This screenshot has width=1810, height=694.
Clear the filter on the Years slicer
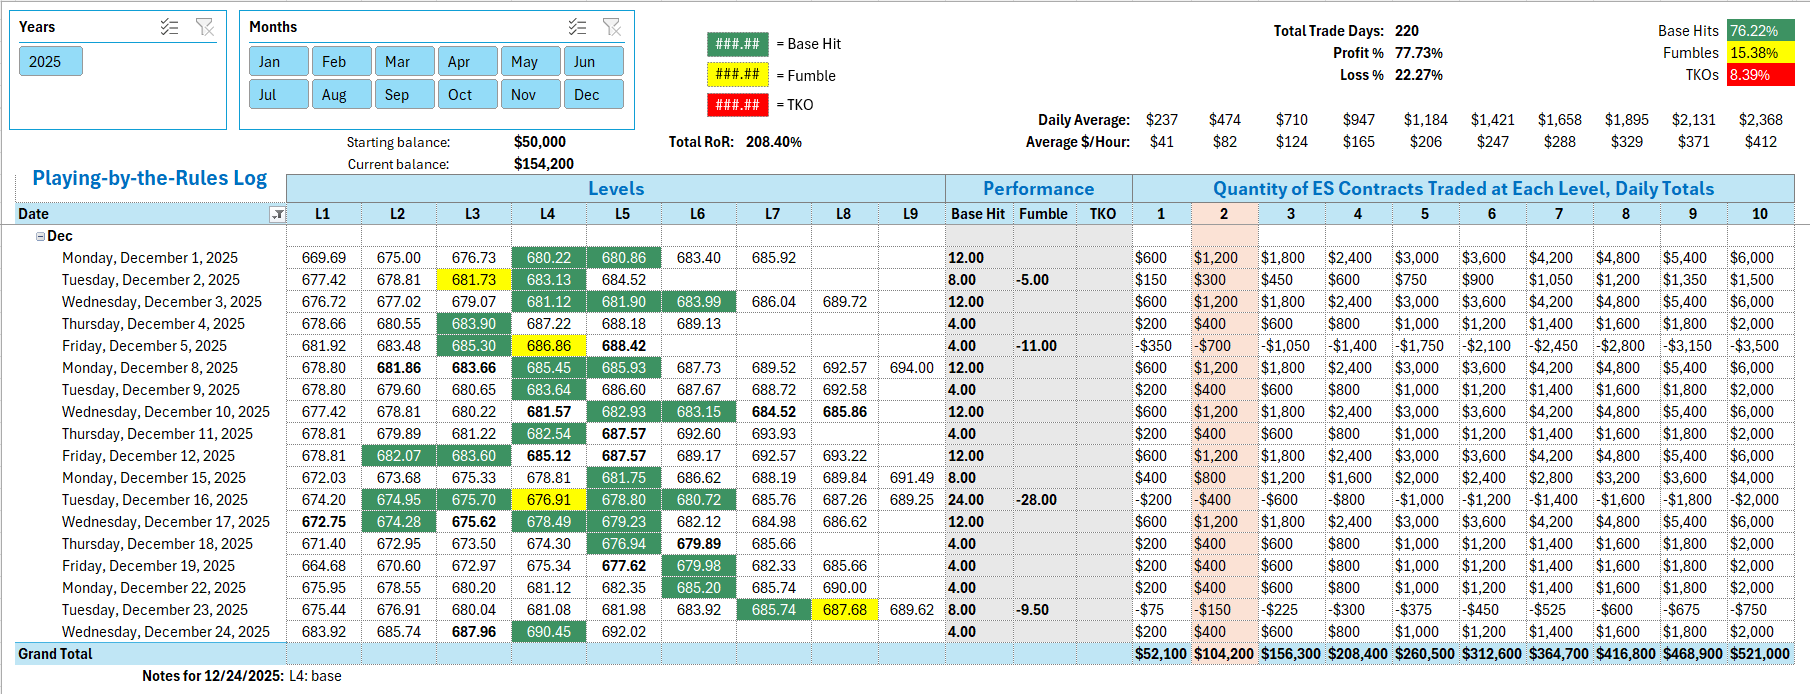point(205,27)
